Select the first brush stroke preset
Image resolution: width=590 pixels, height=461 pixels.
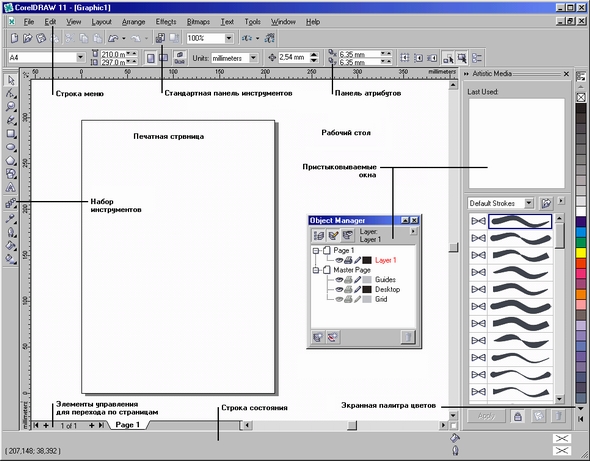coord(520,221)
